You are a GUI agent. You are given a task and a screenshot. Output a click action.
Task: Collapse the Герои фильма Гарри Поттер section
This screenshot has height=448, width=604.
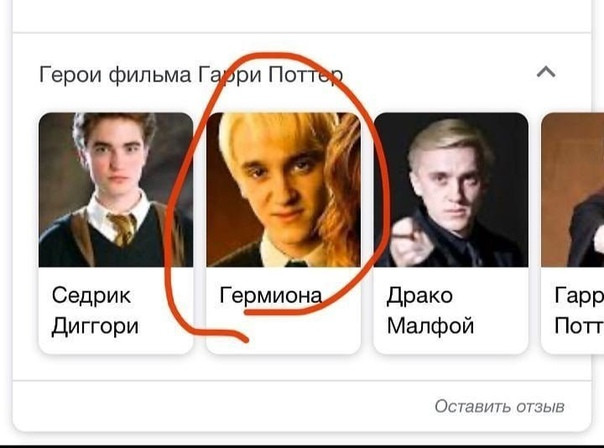[546, 72]
